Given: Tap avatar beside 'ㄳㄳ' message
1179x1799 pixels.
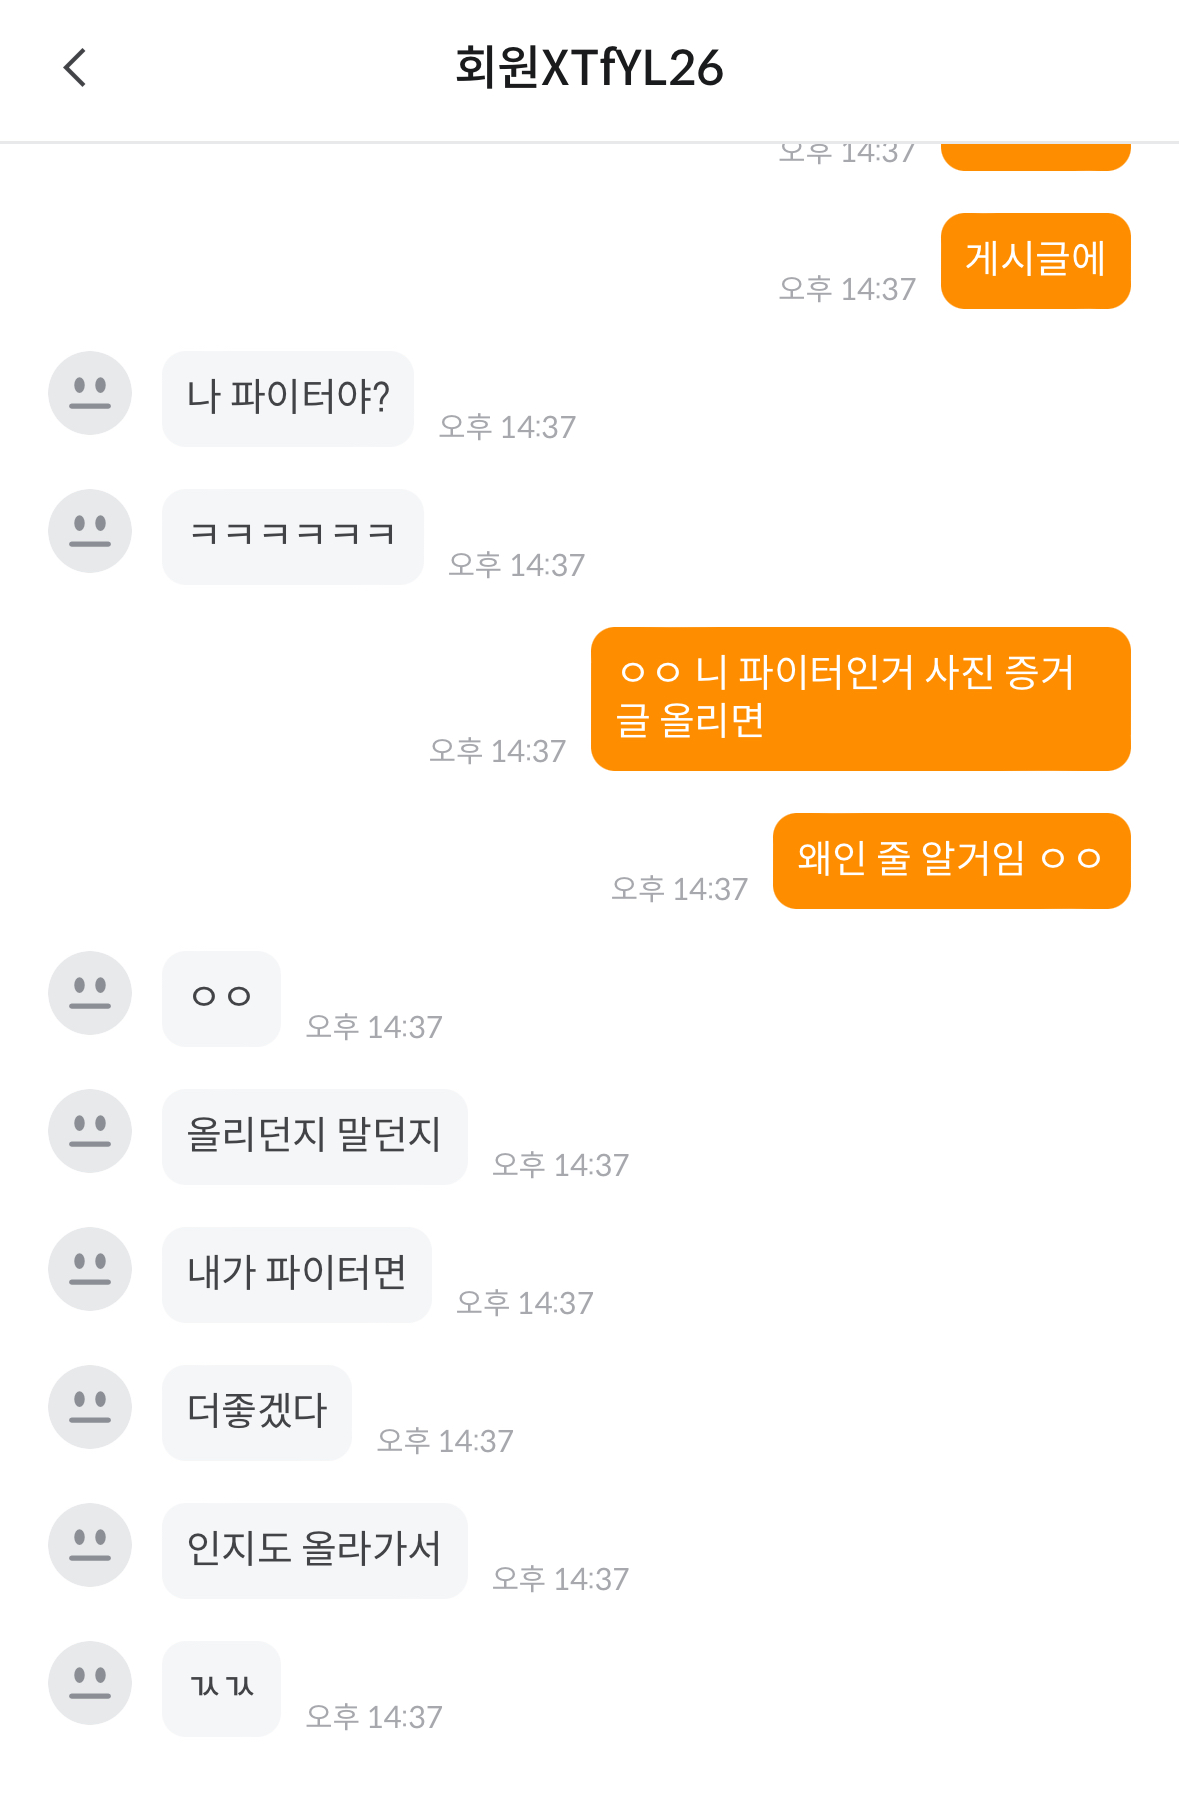Looking at the screenshot, I should [90, 1683].
